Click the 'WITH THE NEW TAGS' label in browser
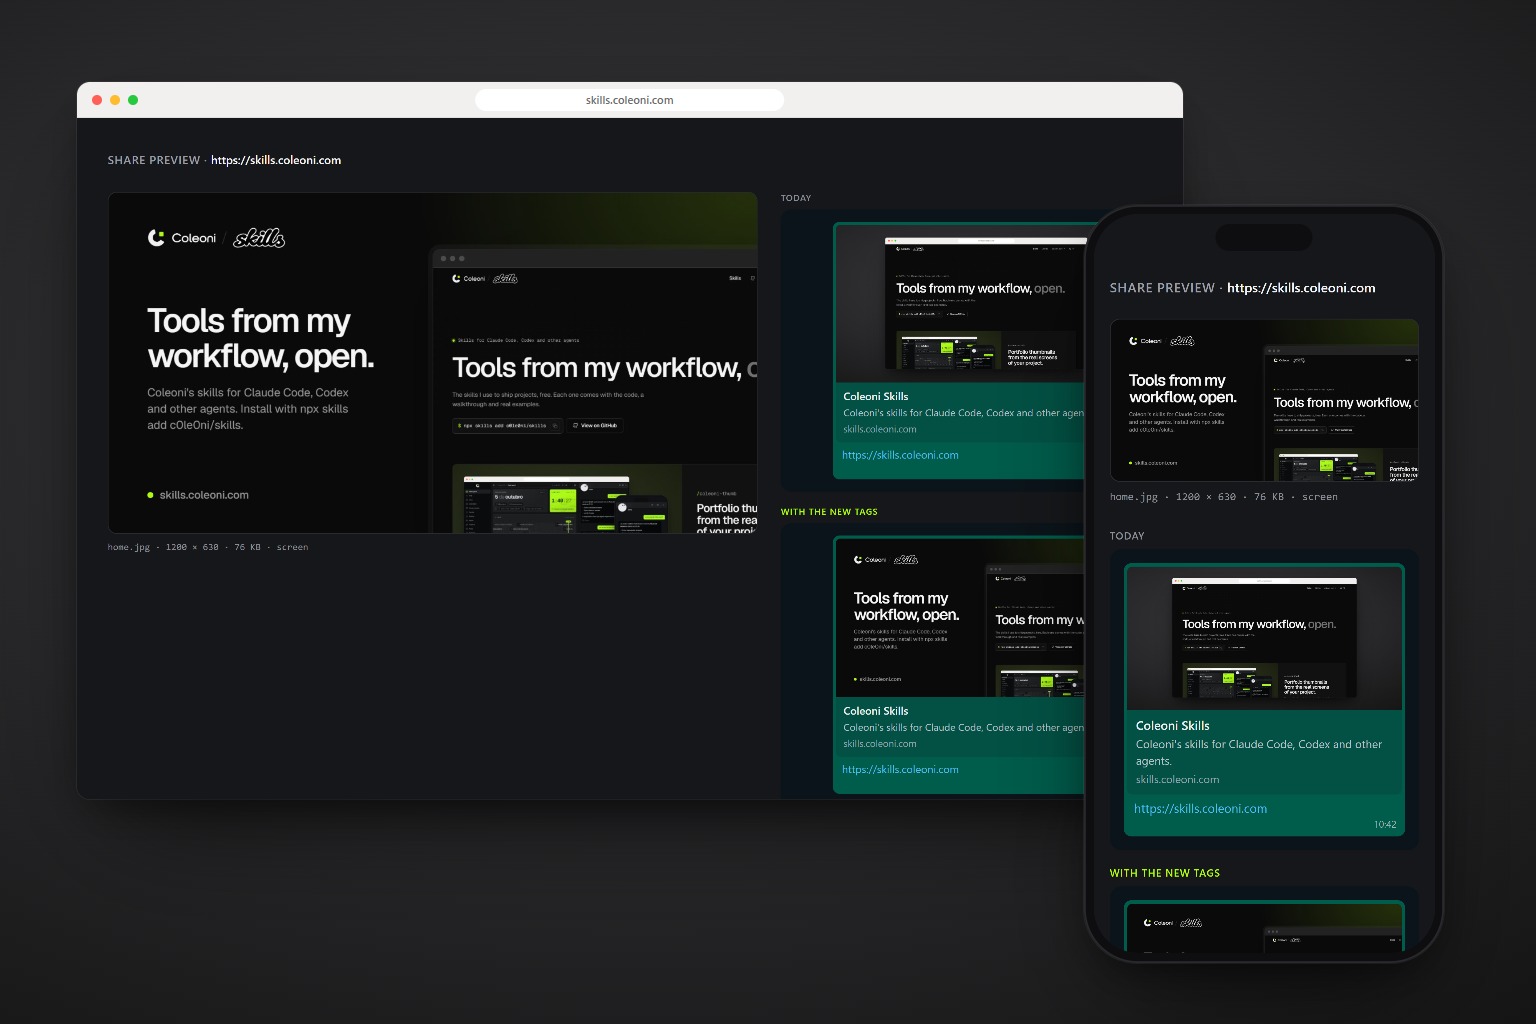 [829, 512]
